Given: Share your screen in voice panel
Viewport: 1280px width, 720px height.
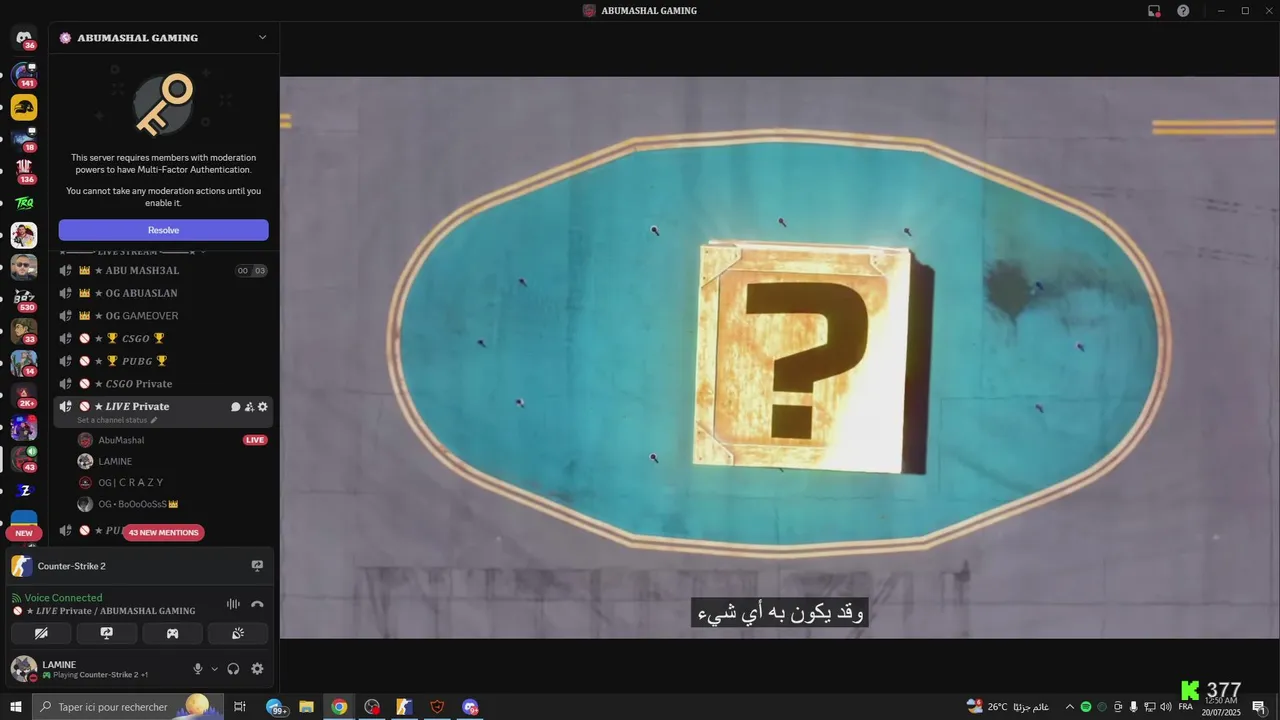Looking at the screenshot, I should click(x=107, y=633).
